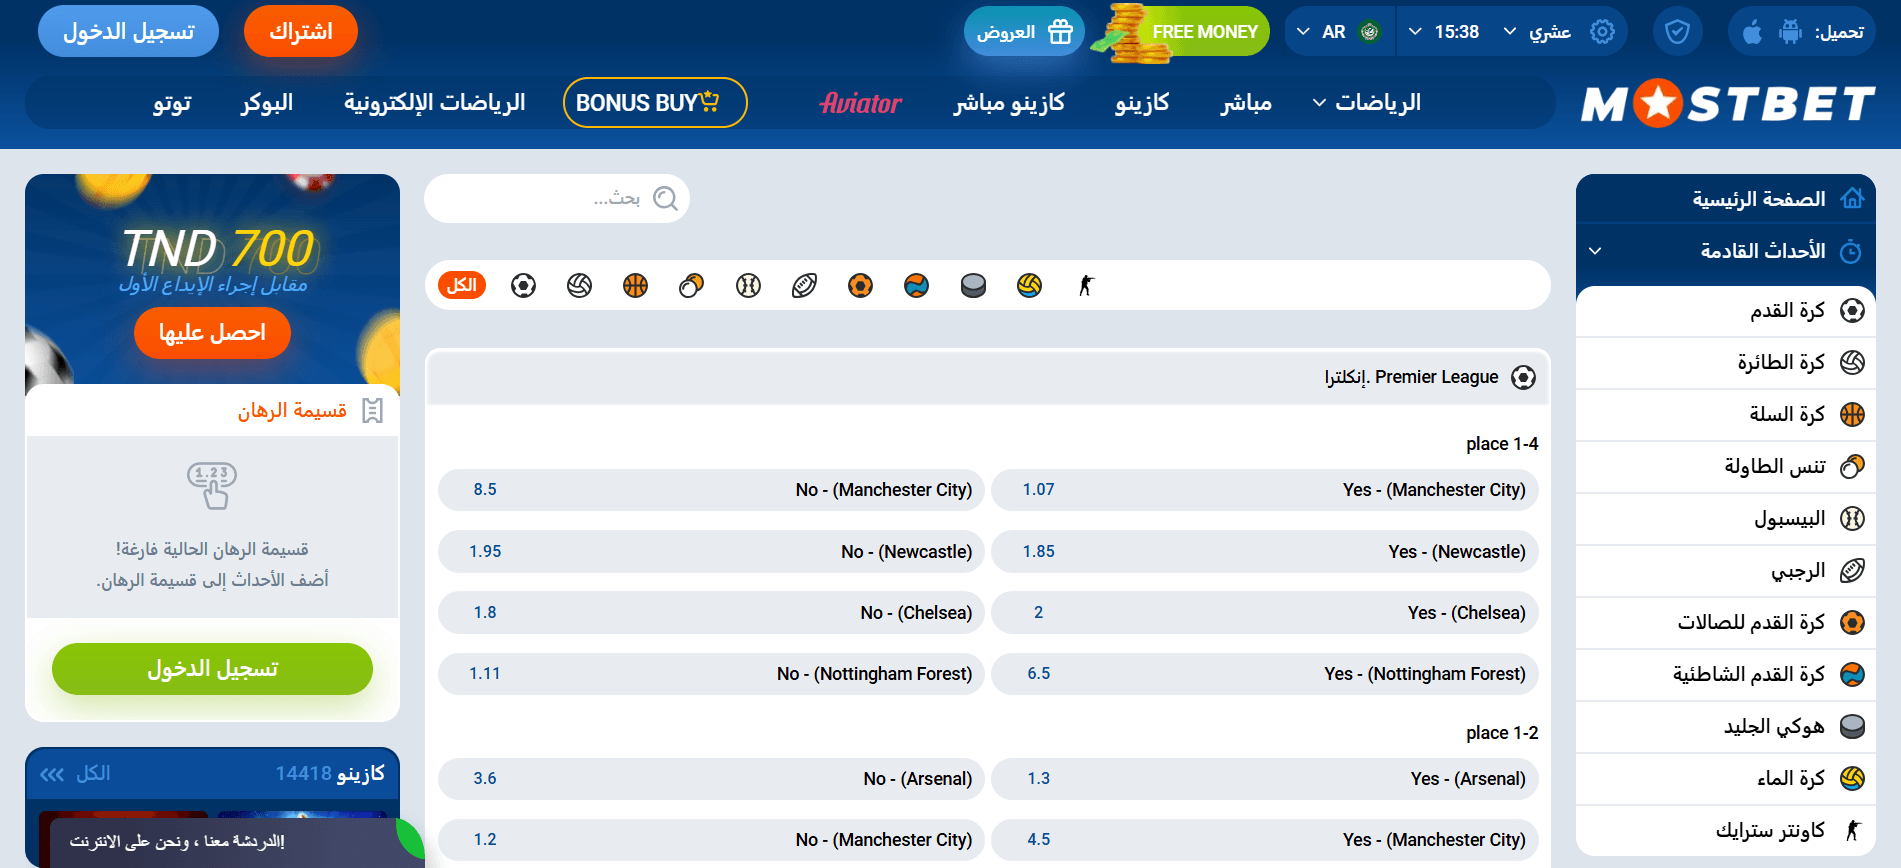Screen dimensions: 1901x868
Task: Click the ice hockey puck filter icon
Action: pos(973,286)
